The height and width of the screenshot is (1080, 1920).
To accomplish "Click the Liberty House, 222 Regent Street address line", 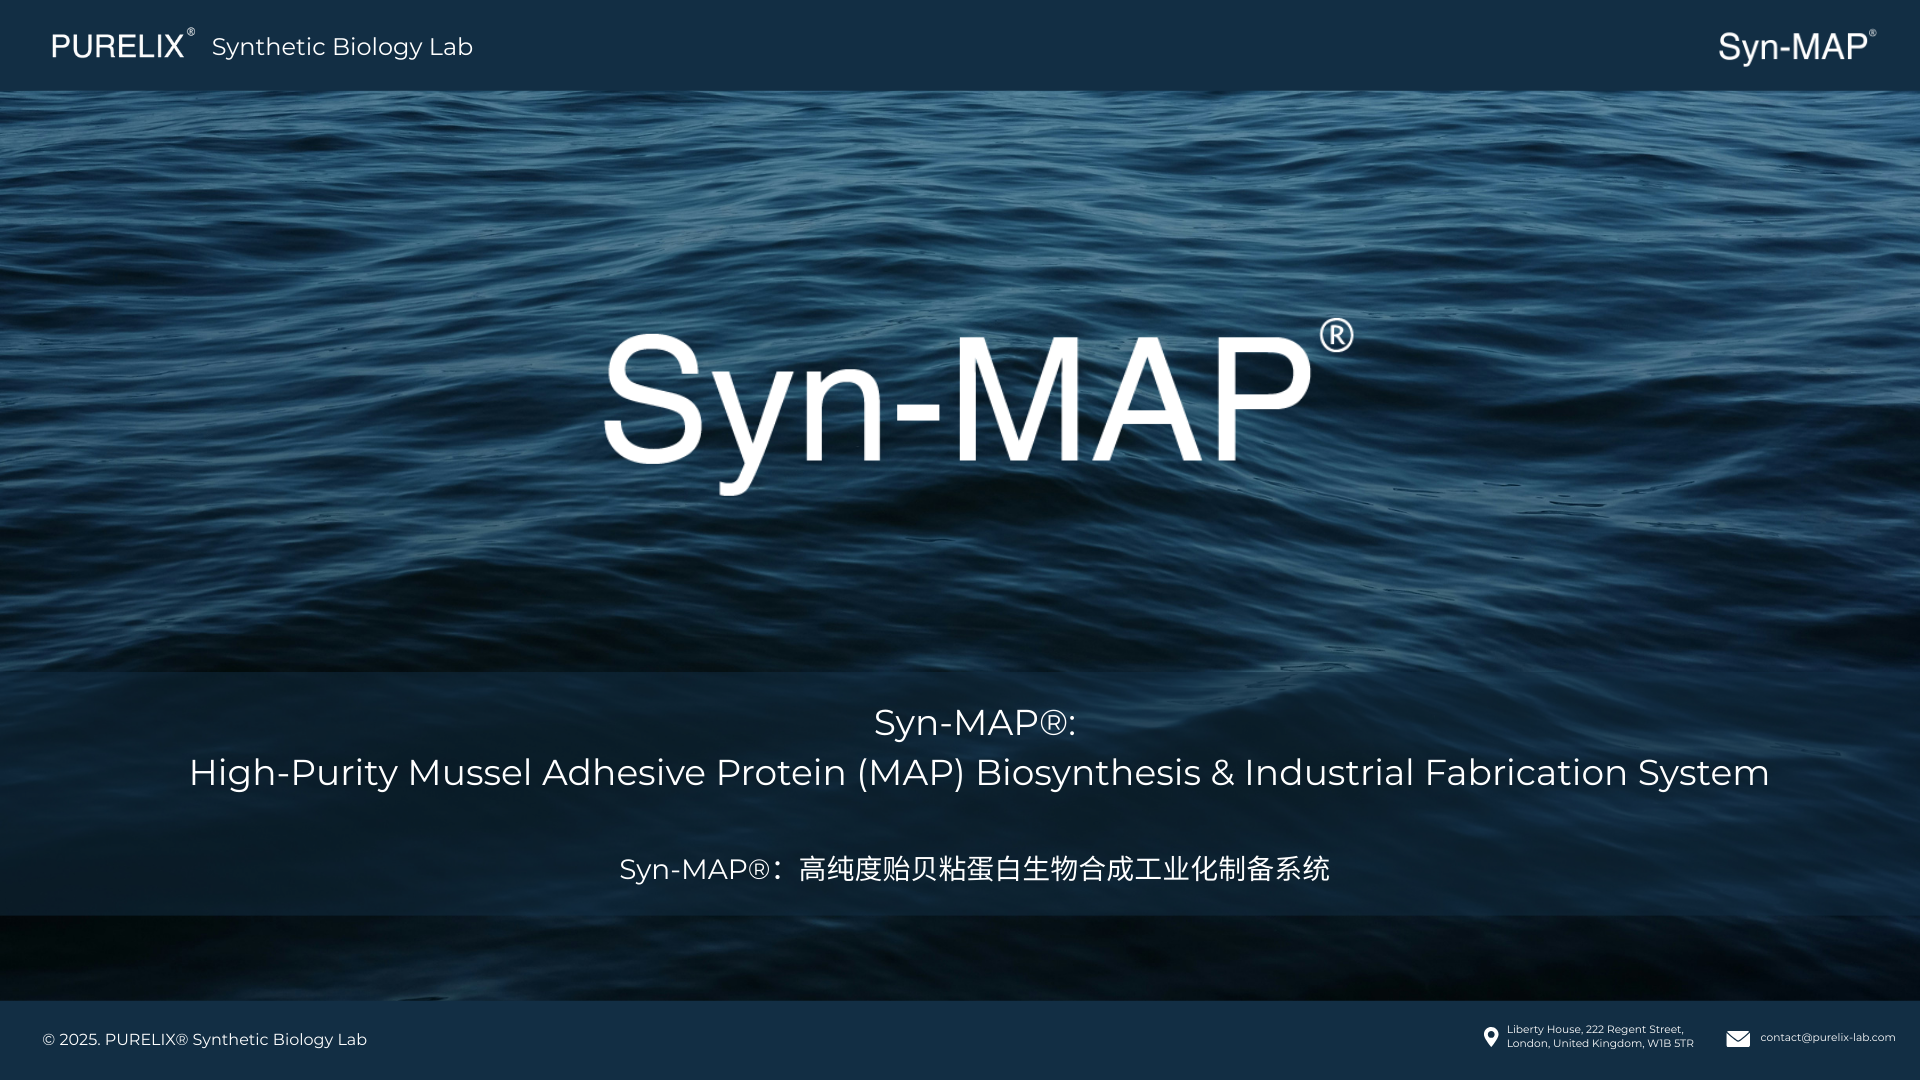I will [x=1594, y=1029].
